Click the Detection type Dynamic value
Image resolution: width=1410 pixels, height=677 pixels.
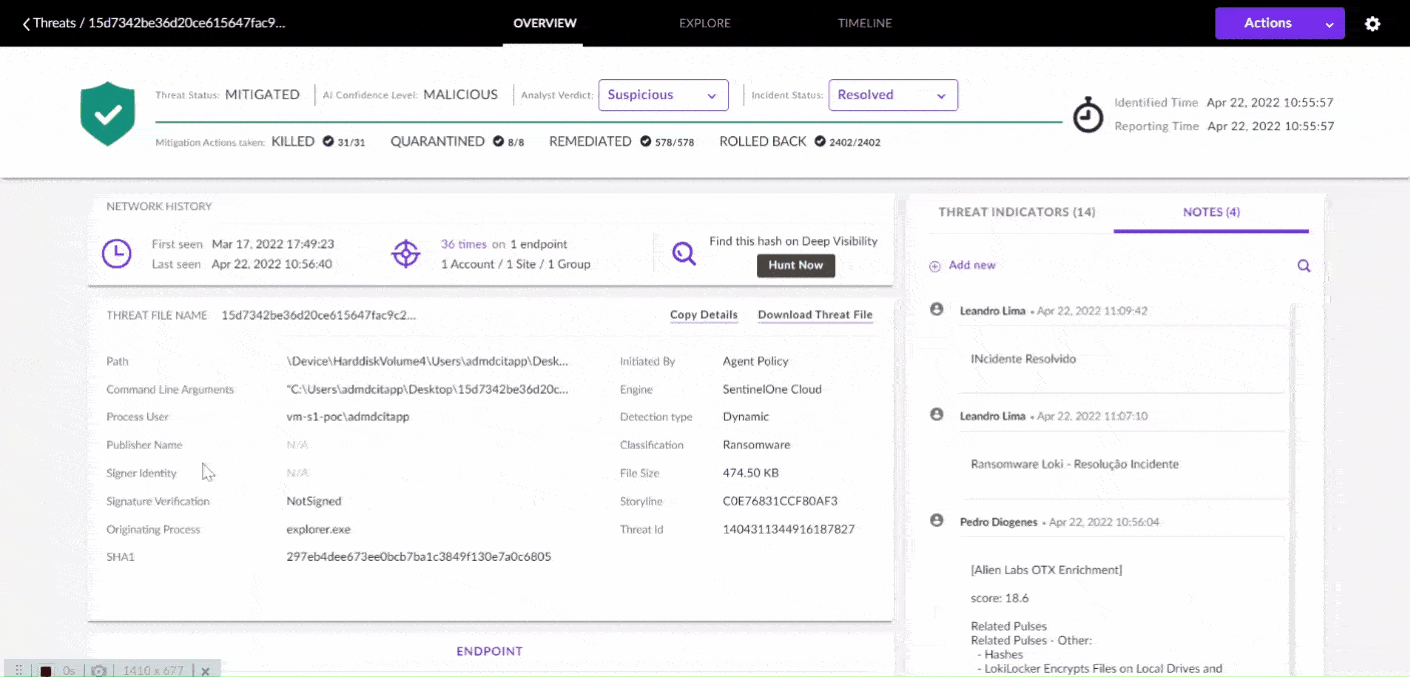pos(746,417)
